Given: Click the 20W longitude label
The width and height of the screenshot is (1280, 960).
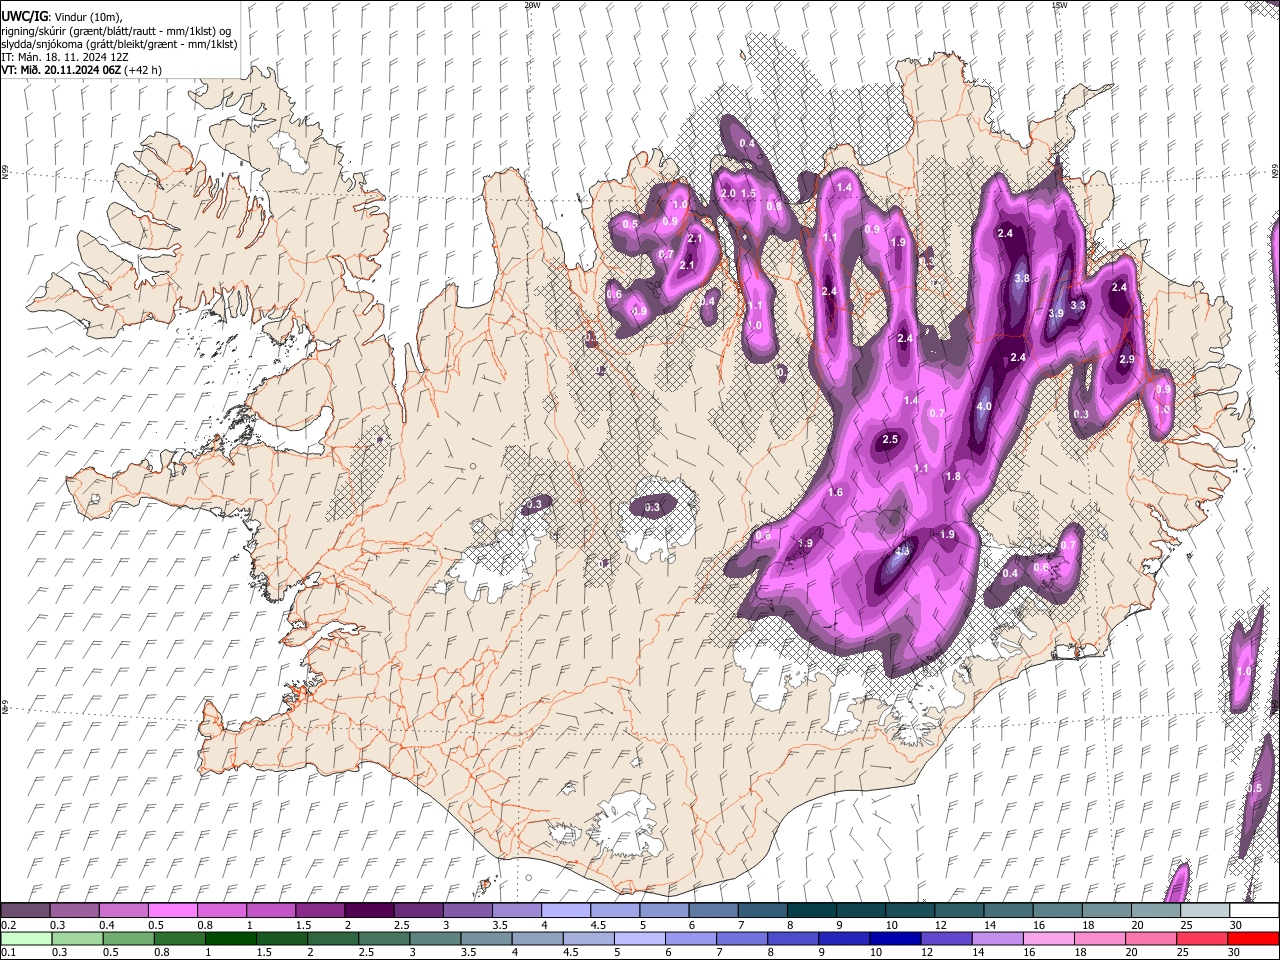Looking at the screenshot, I should (532, 5).
